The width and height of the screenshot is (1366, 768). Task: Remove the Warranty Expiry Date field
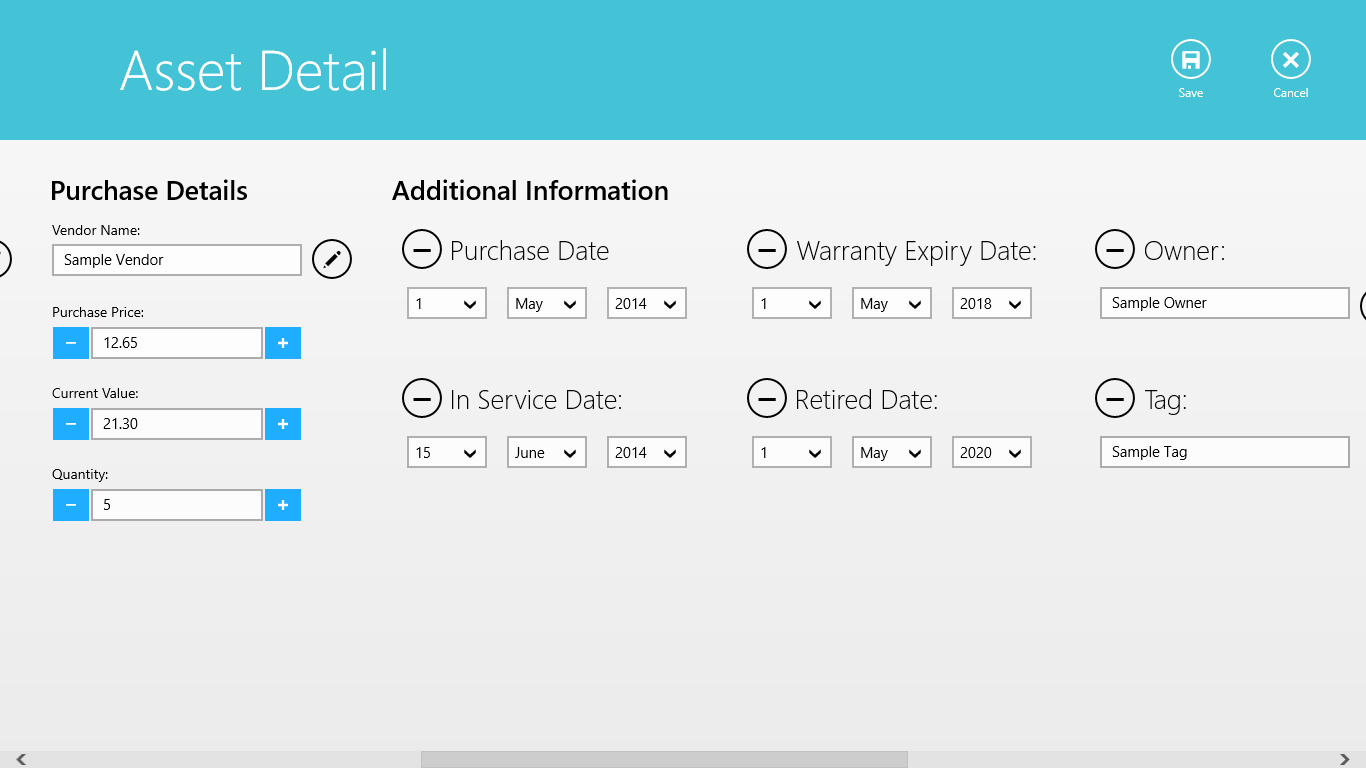(767, 249)
